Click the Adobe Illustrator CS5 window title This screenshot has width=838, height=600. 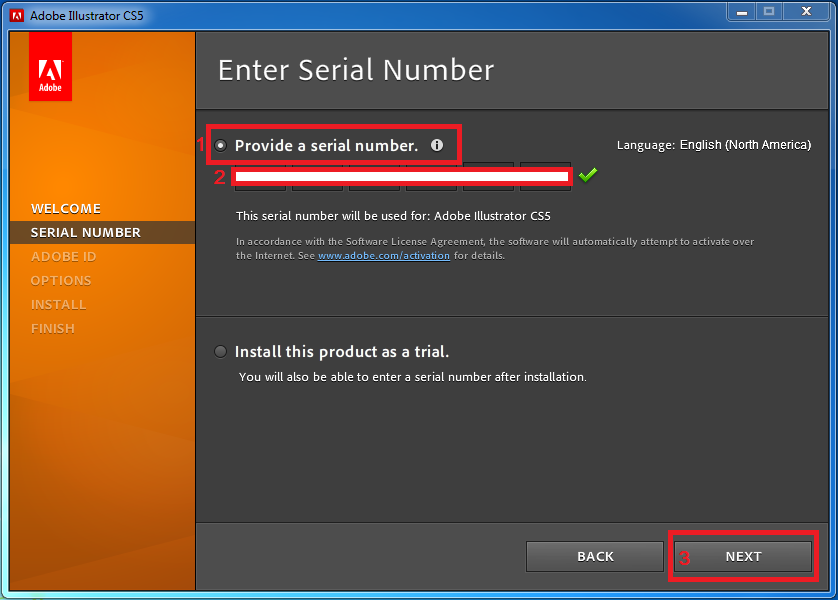pos(87,15)
